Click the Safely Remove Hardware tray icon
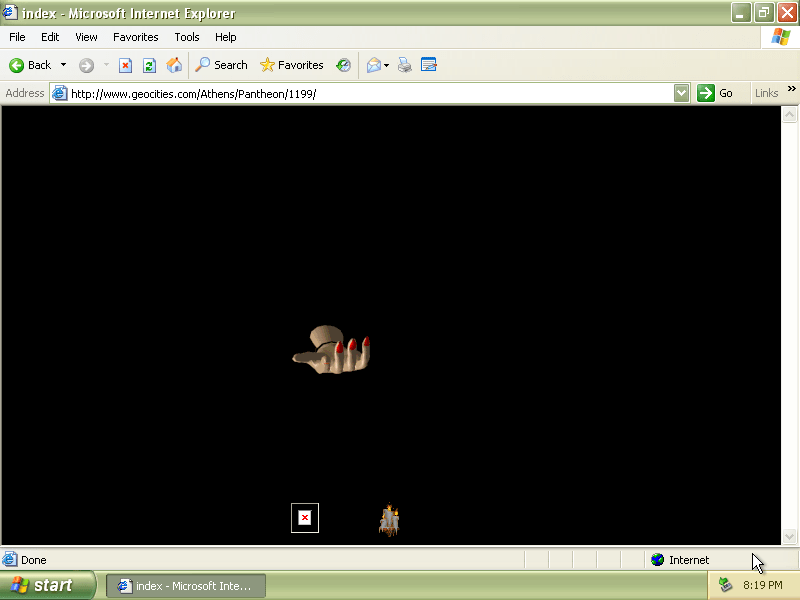800x600 pixels. click(x=725, y=585)
